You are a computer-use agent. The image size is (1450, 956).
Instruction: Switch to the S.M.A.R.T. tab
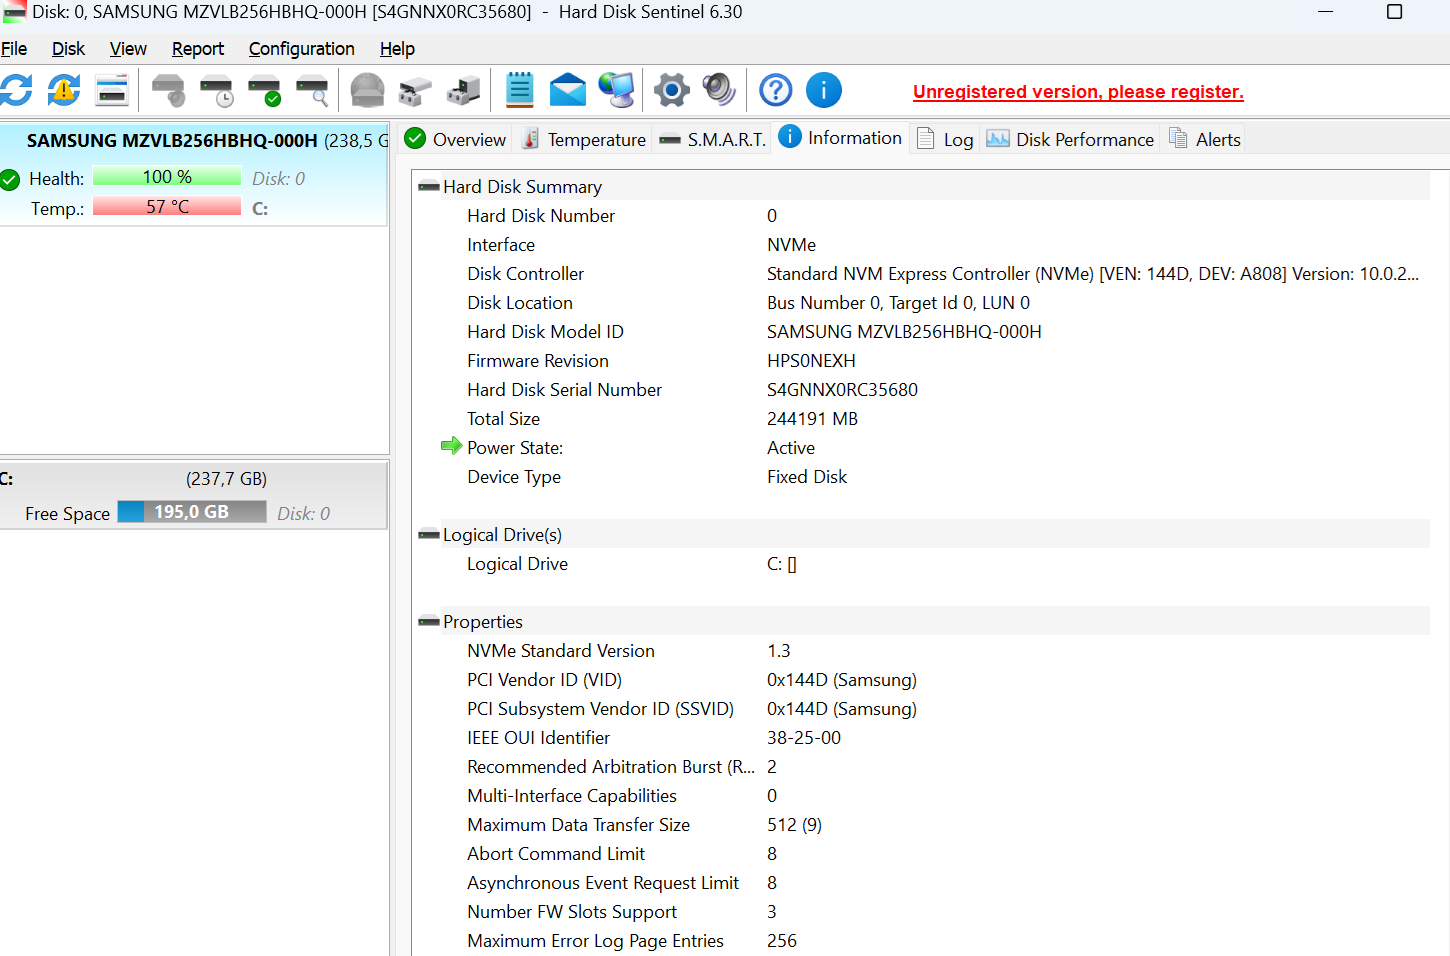pos(713,140)
